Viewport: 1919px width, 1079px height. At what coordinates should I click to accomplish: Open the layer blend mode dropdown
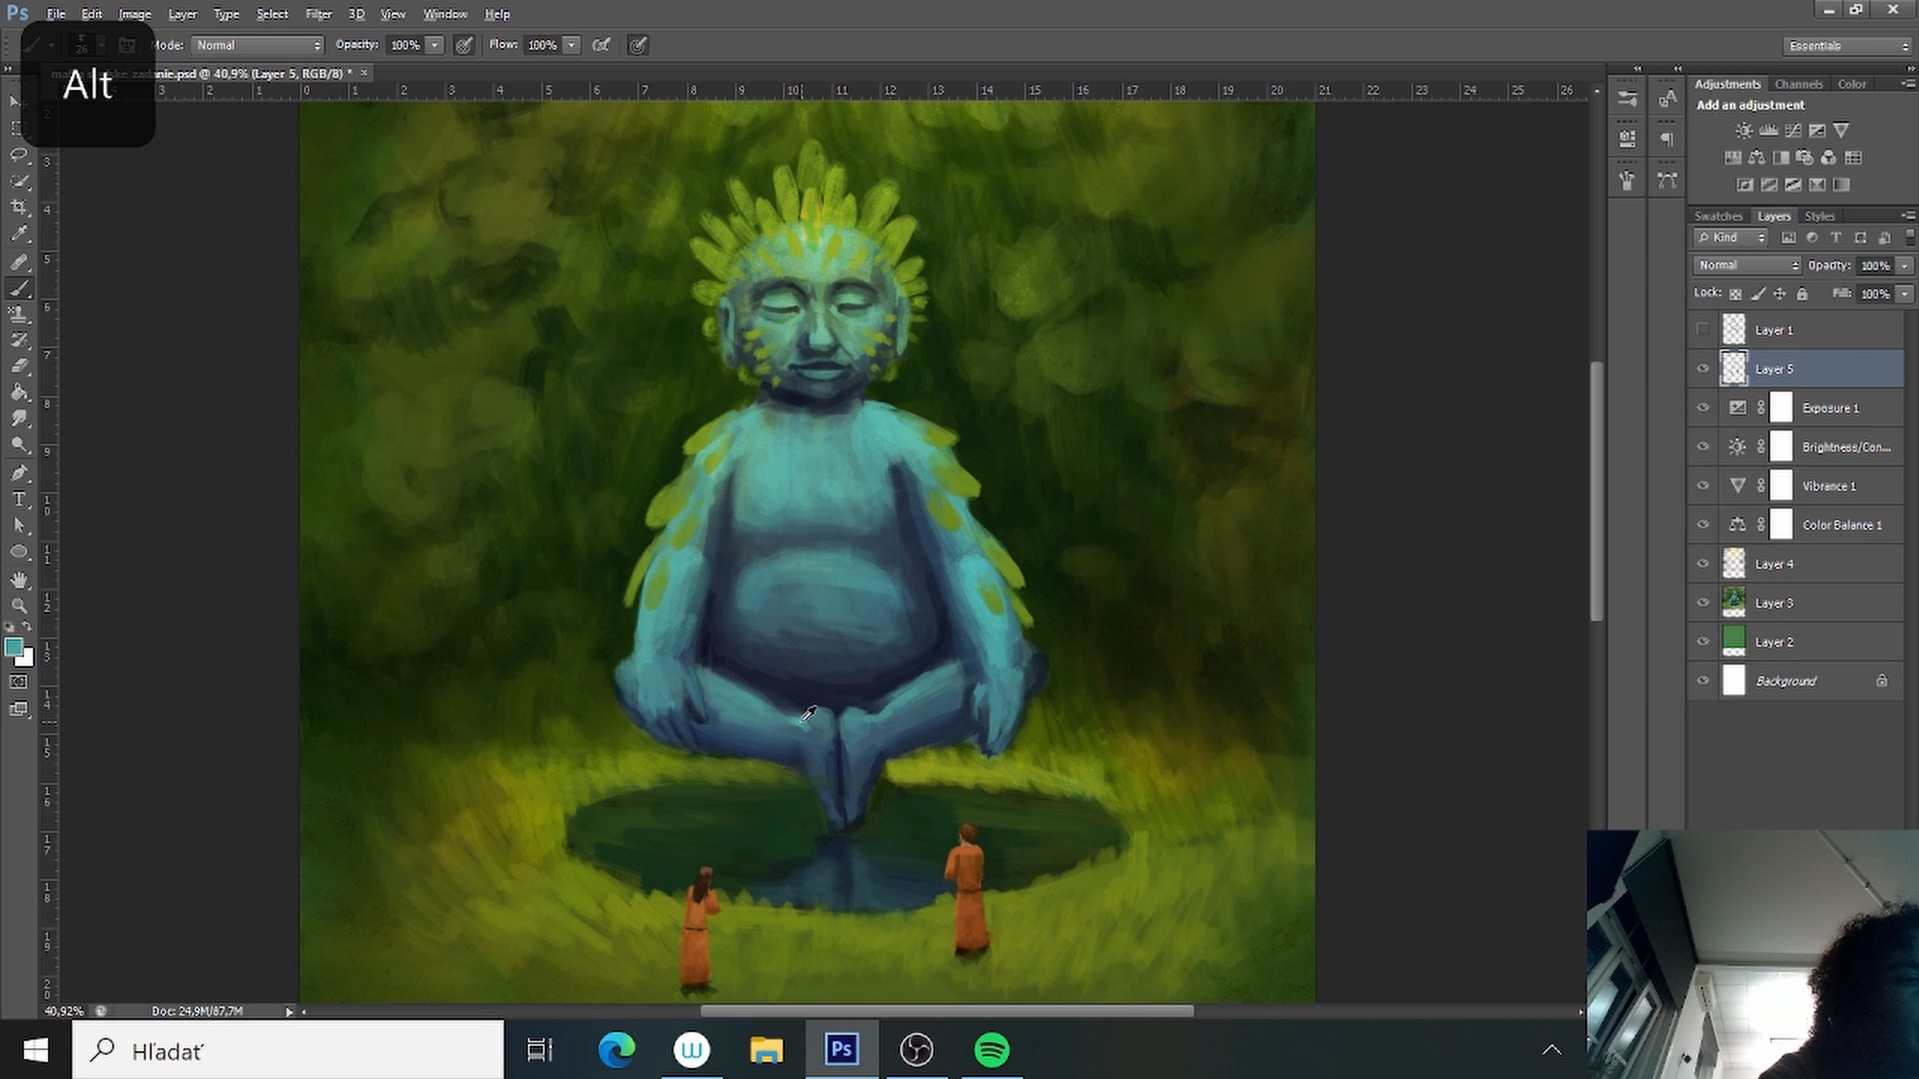point(1746,265)
